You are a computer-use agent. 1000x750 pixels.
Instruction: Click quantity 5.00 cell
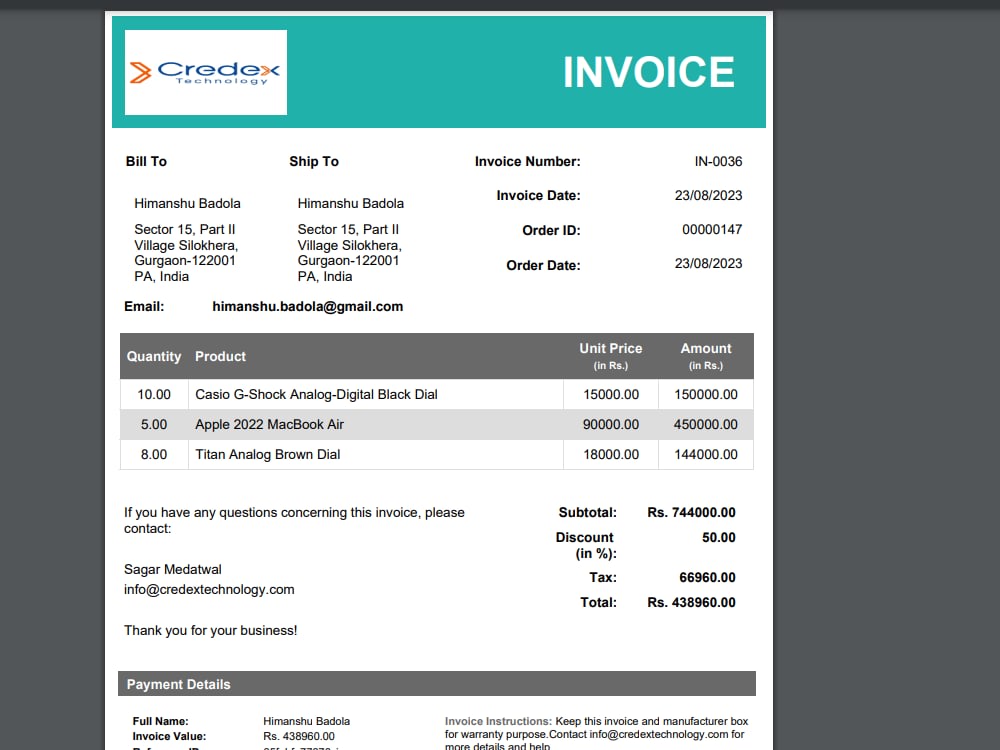[154, 425]
